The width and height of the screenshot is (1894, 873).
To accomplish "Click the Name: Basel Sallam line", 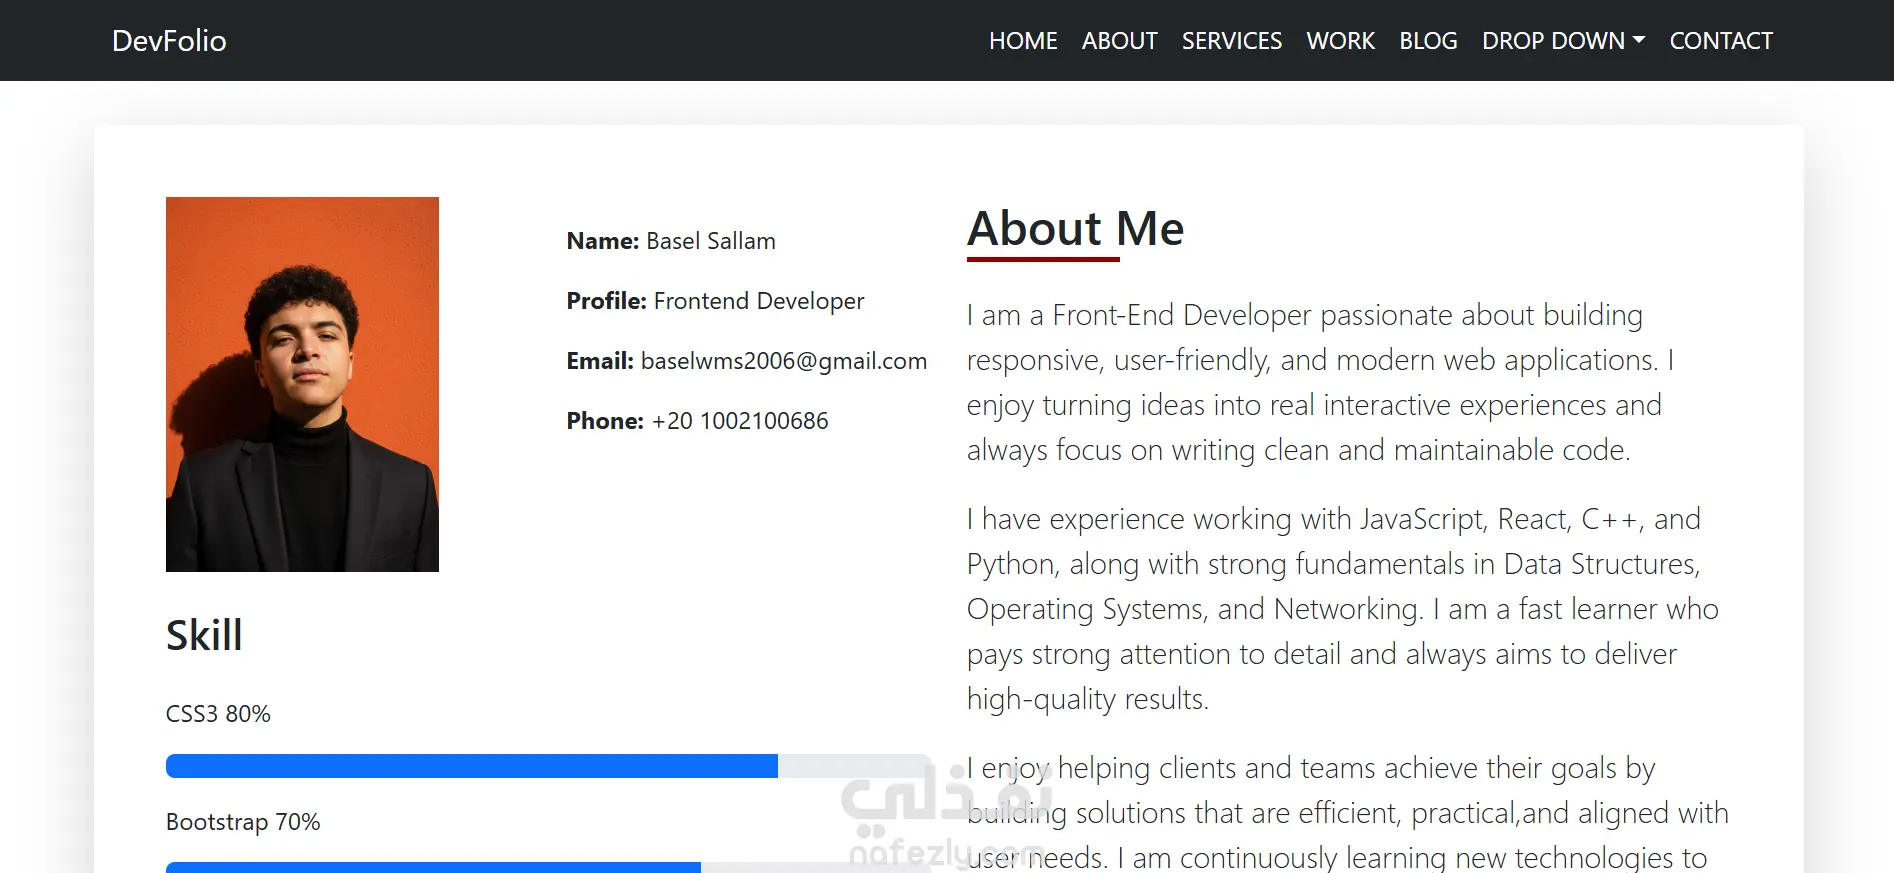I will (671, 241).
